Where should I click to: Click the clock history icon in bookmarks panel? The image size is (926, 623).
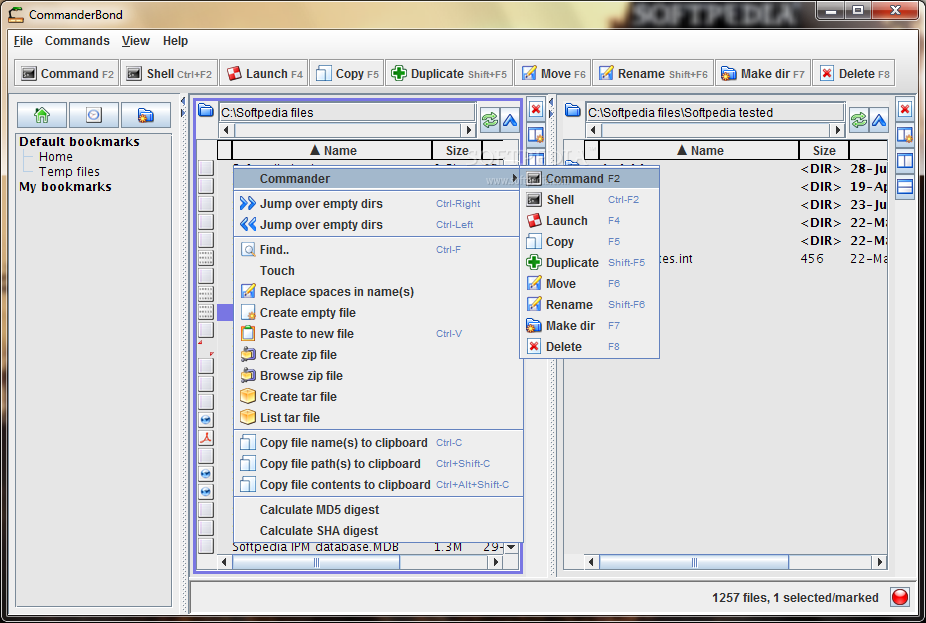94,115
